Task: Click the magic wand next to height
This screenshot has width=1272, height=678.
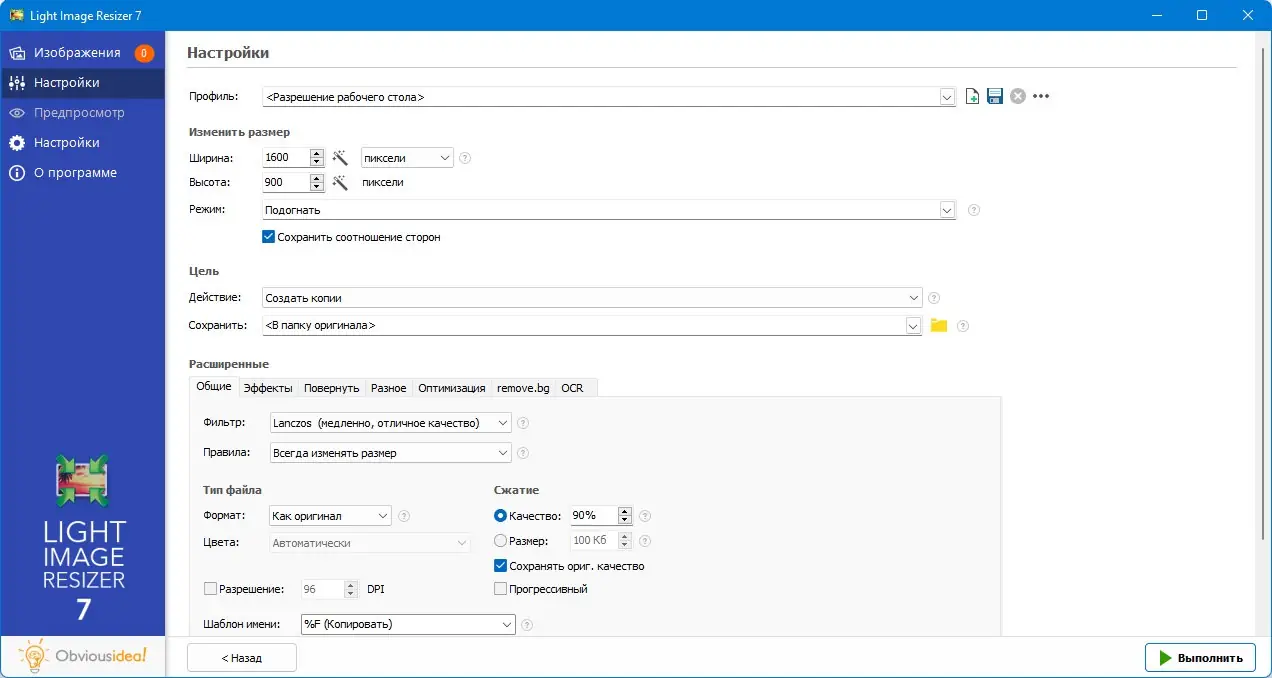Action: point(340,182)
